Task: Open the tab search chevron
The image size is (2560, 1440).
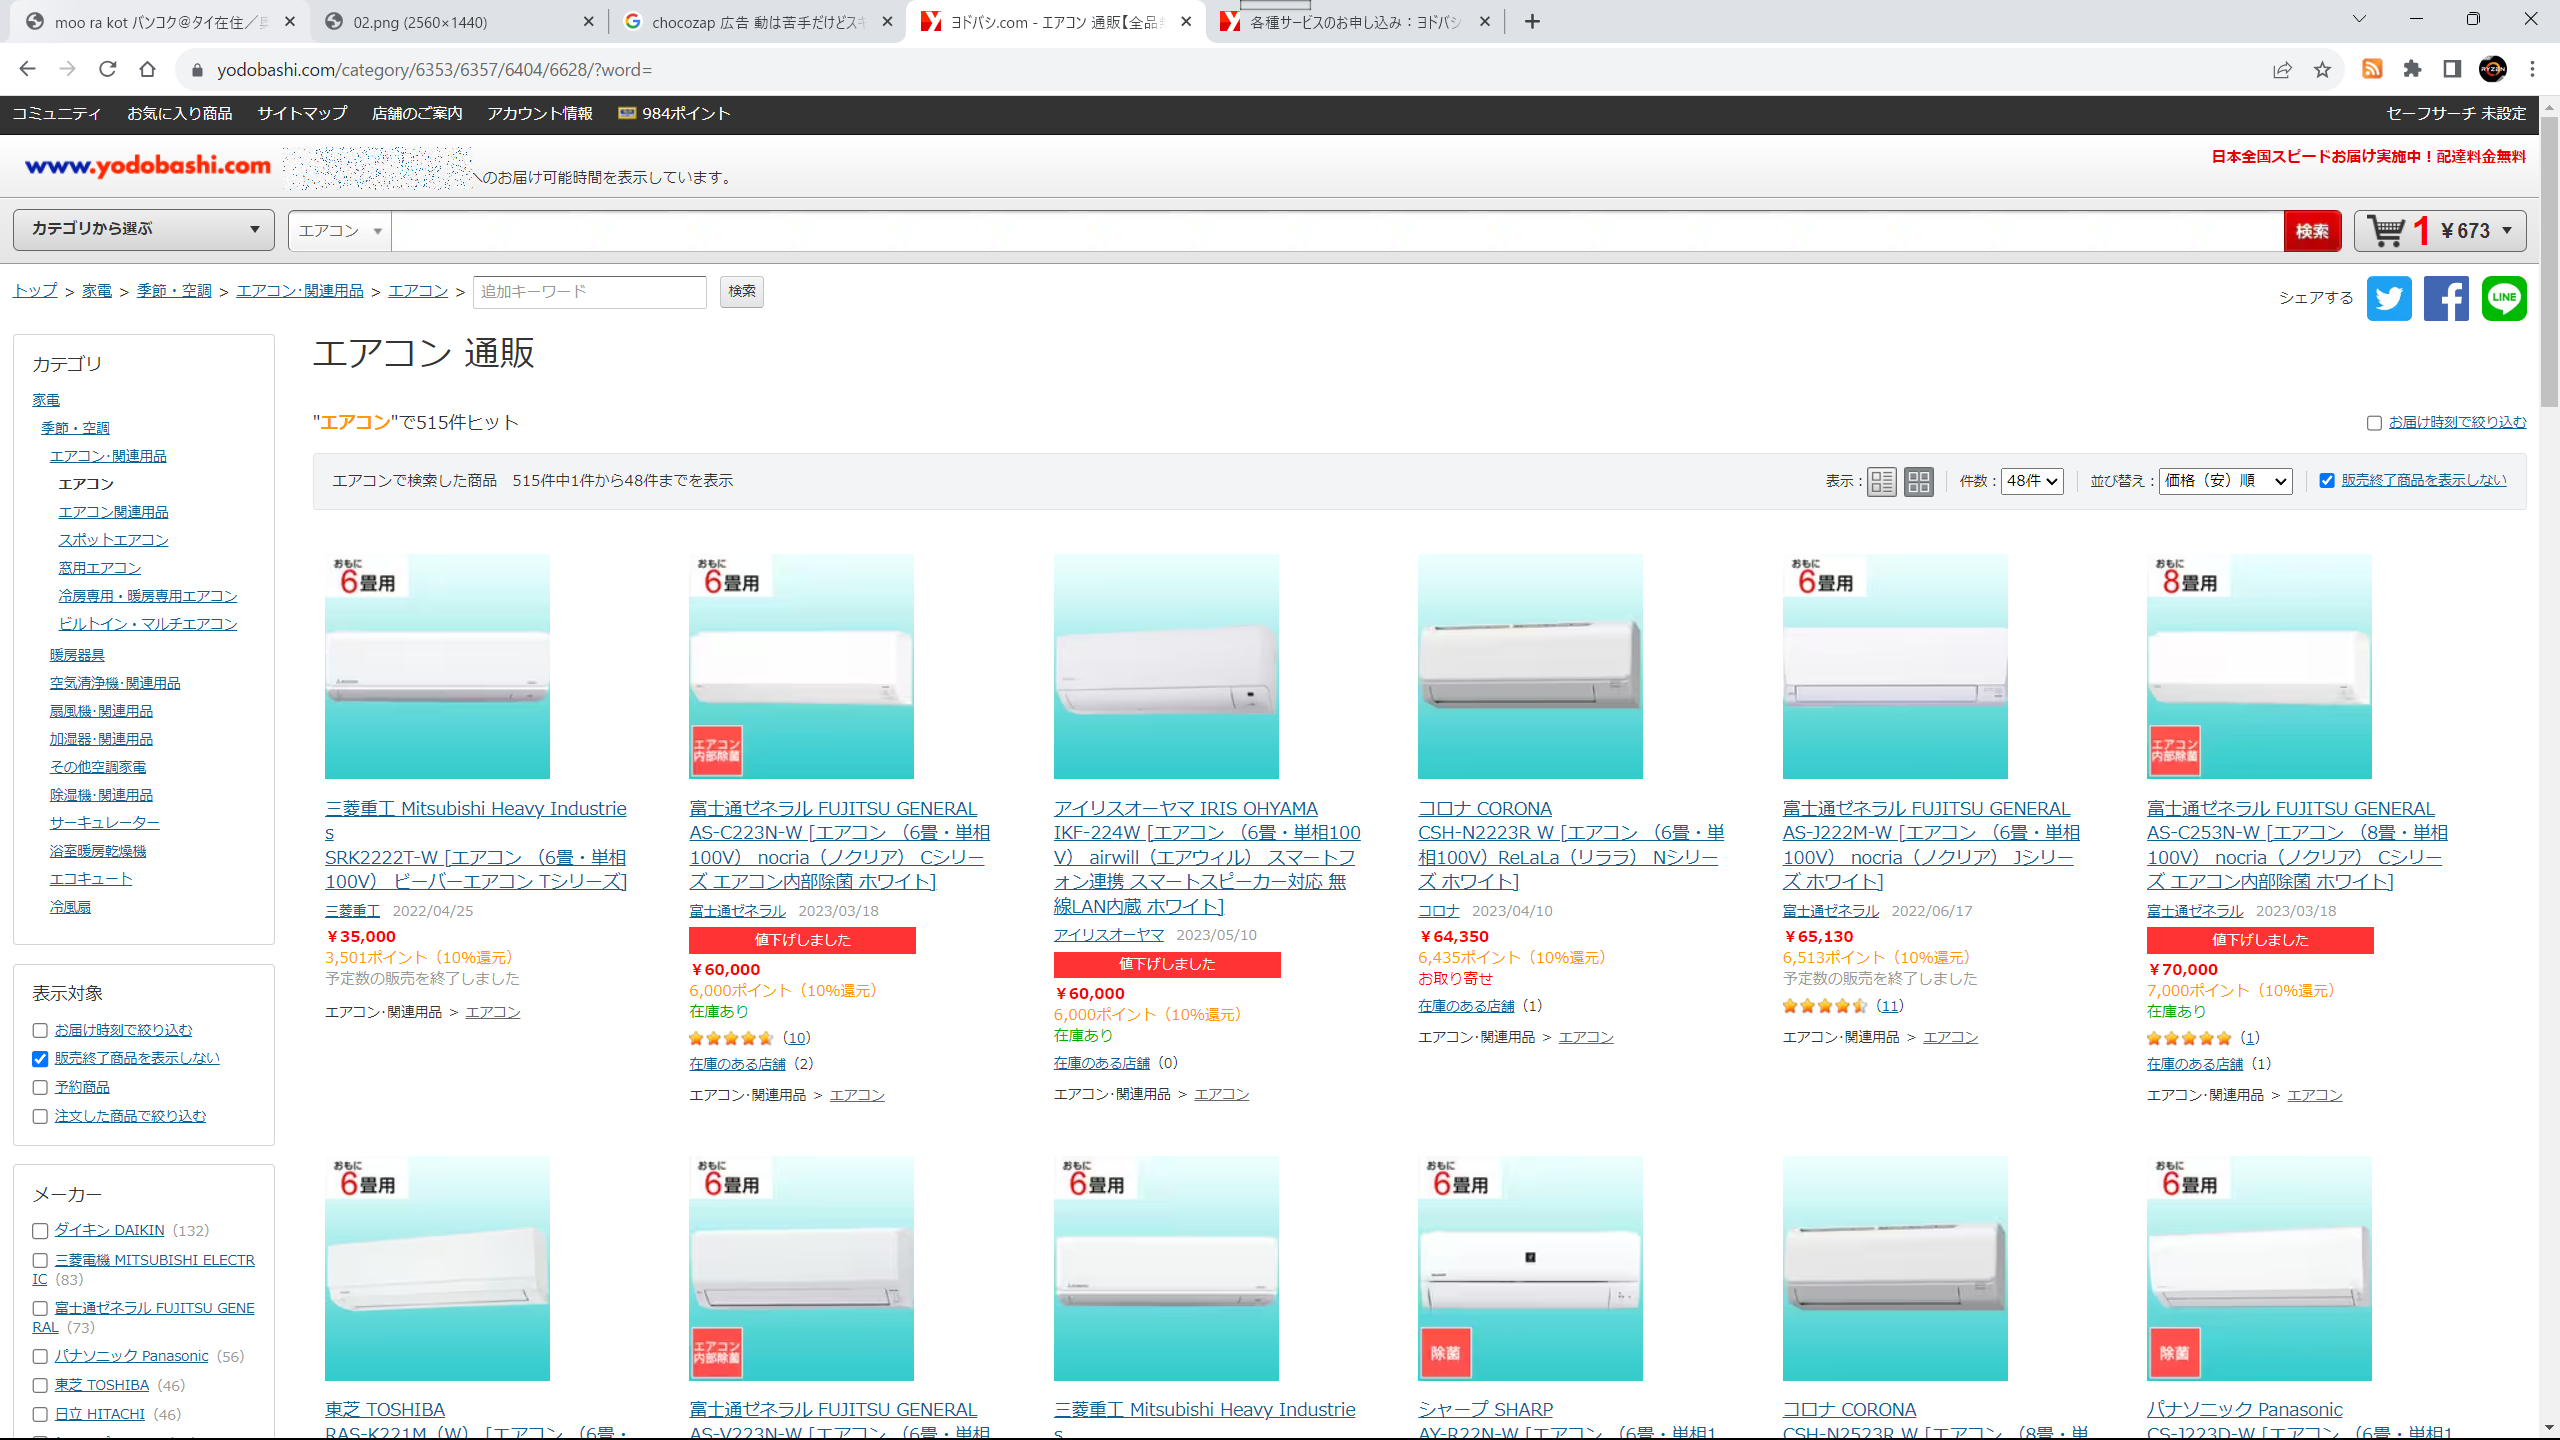Action: point(2359,19)
